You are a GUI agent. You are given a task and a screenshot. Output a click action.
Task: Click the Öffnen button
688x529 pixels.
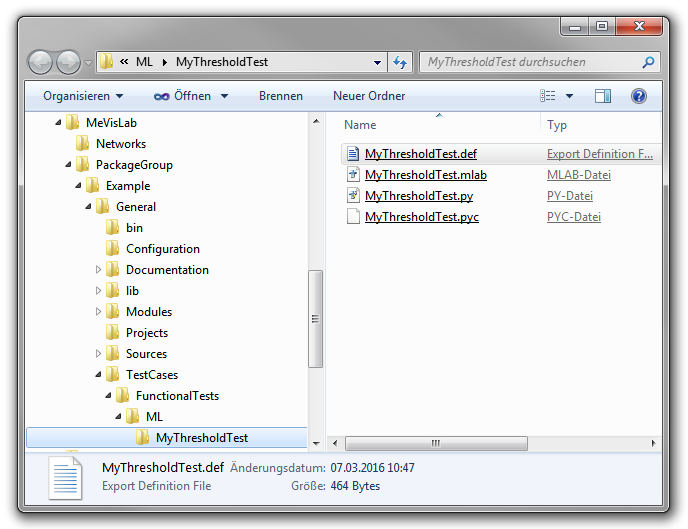coord(183,96)
